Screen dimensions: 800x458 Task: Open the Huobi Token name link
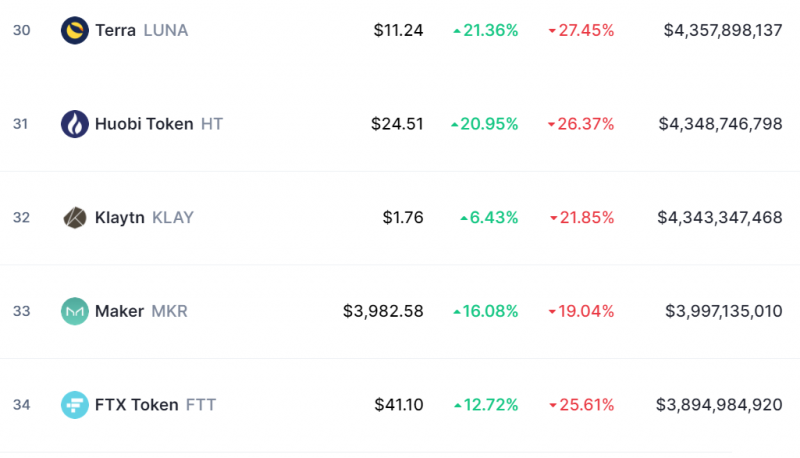(x=144, y=124)
